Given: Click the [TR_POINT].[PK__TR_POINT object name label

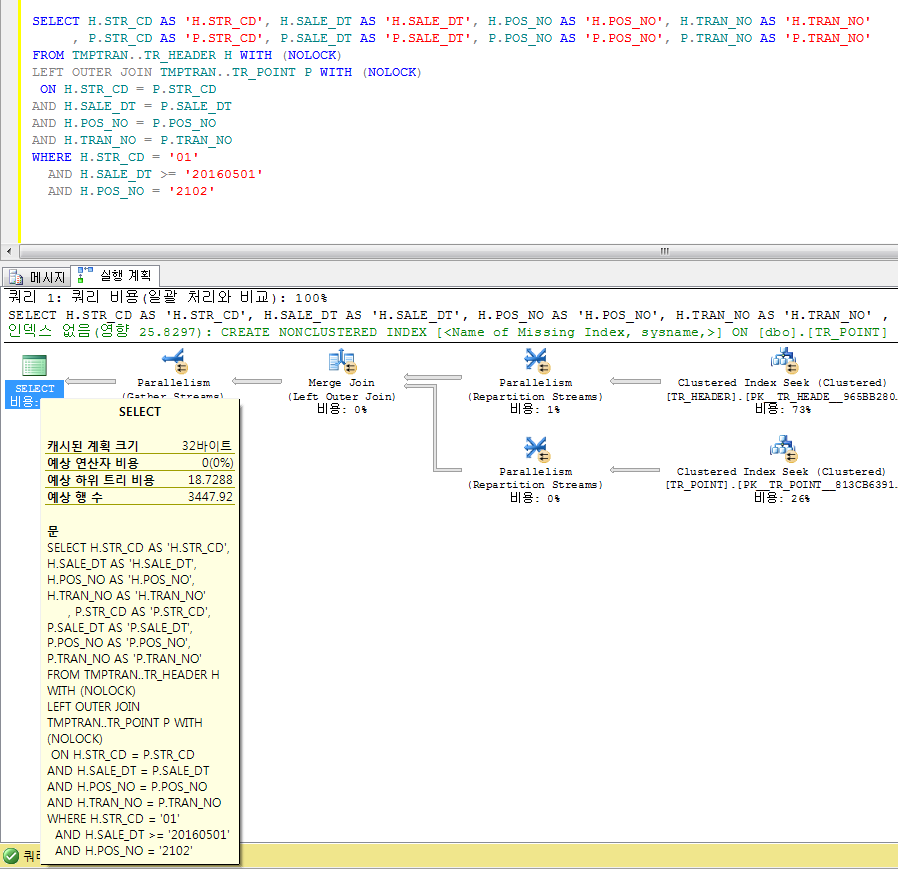Looking at the screenshot, I should (781, 485).
